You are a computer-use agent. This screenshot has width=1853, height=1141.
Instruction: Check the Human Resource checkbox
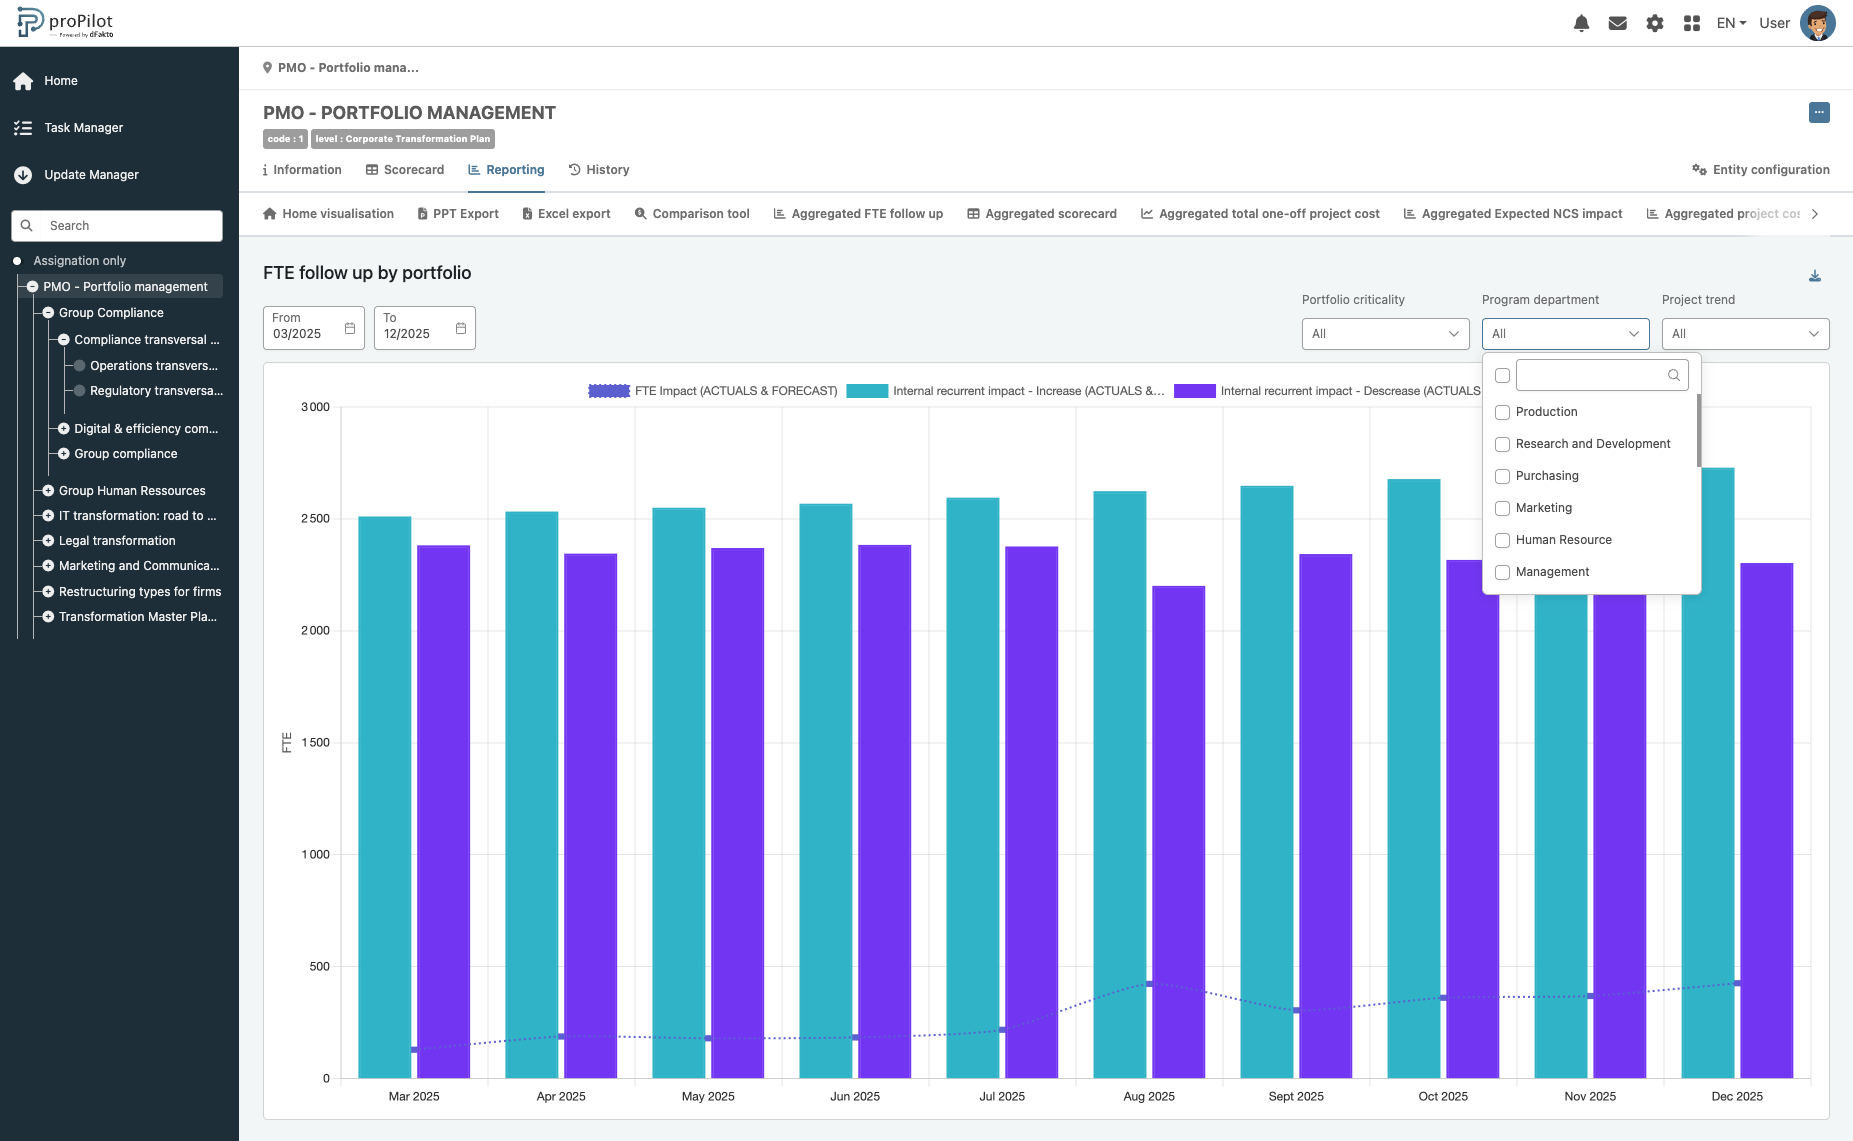coord(1502,540)
